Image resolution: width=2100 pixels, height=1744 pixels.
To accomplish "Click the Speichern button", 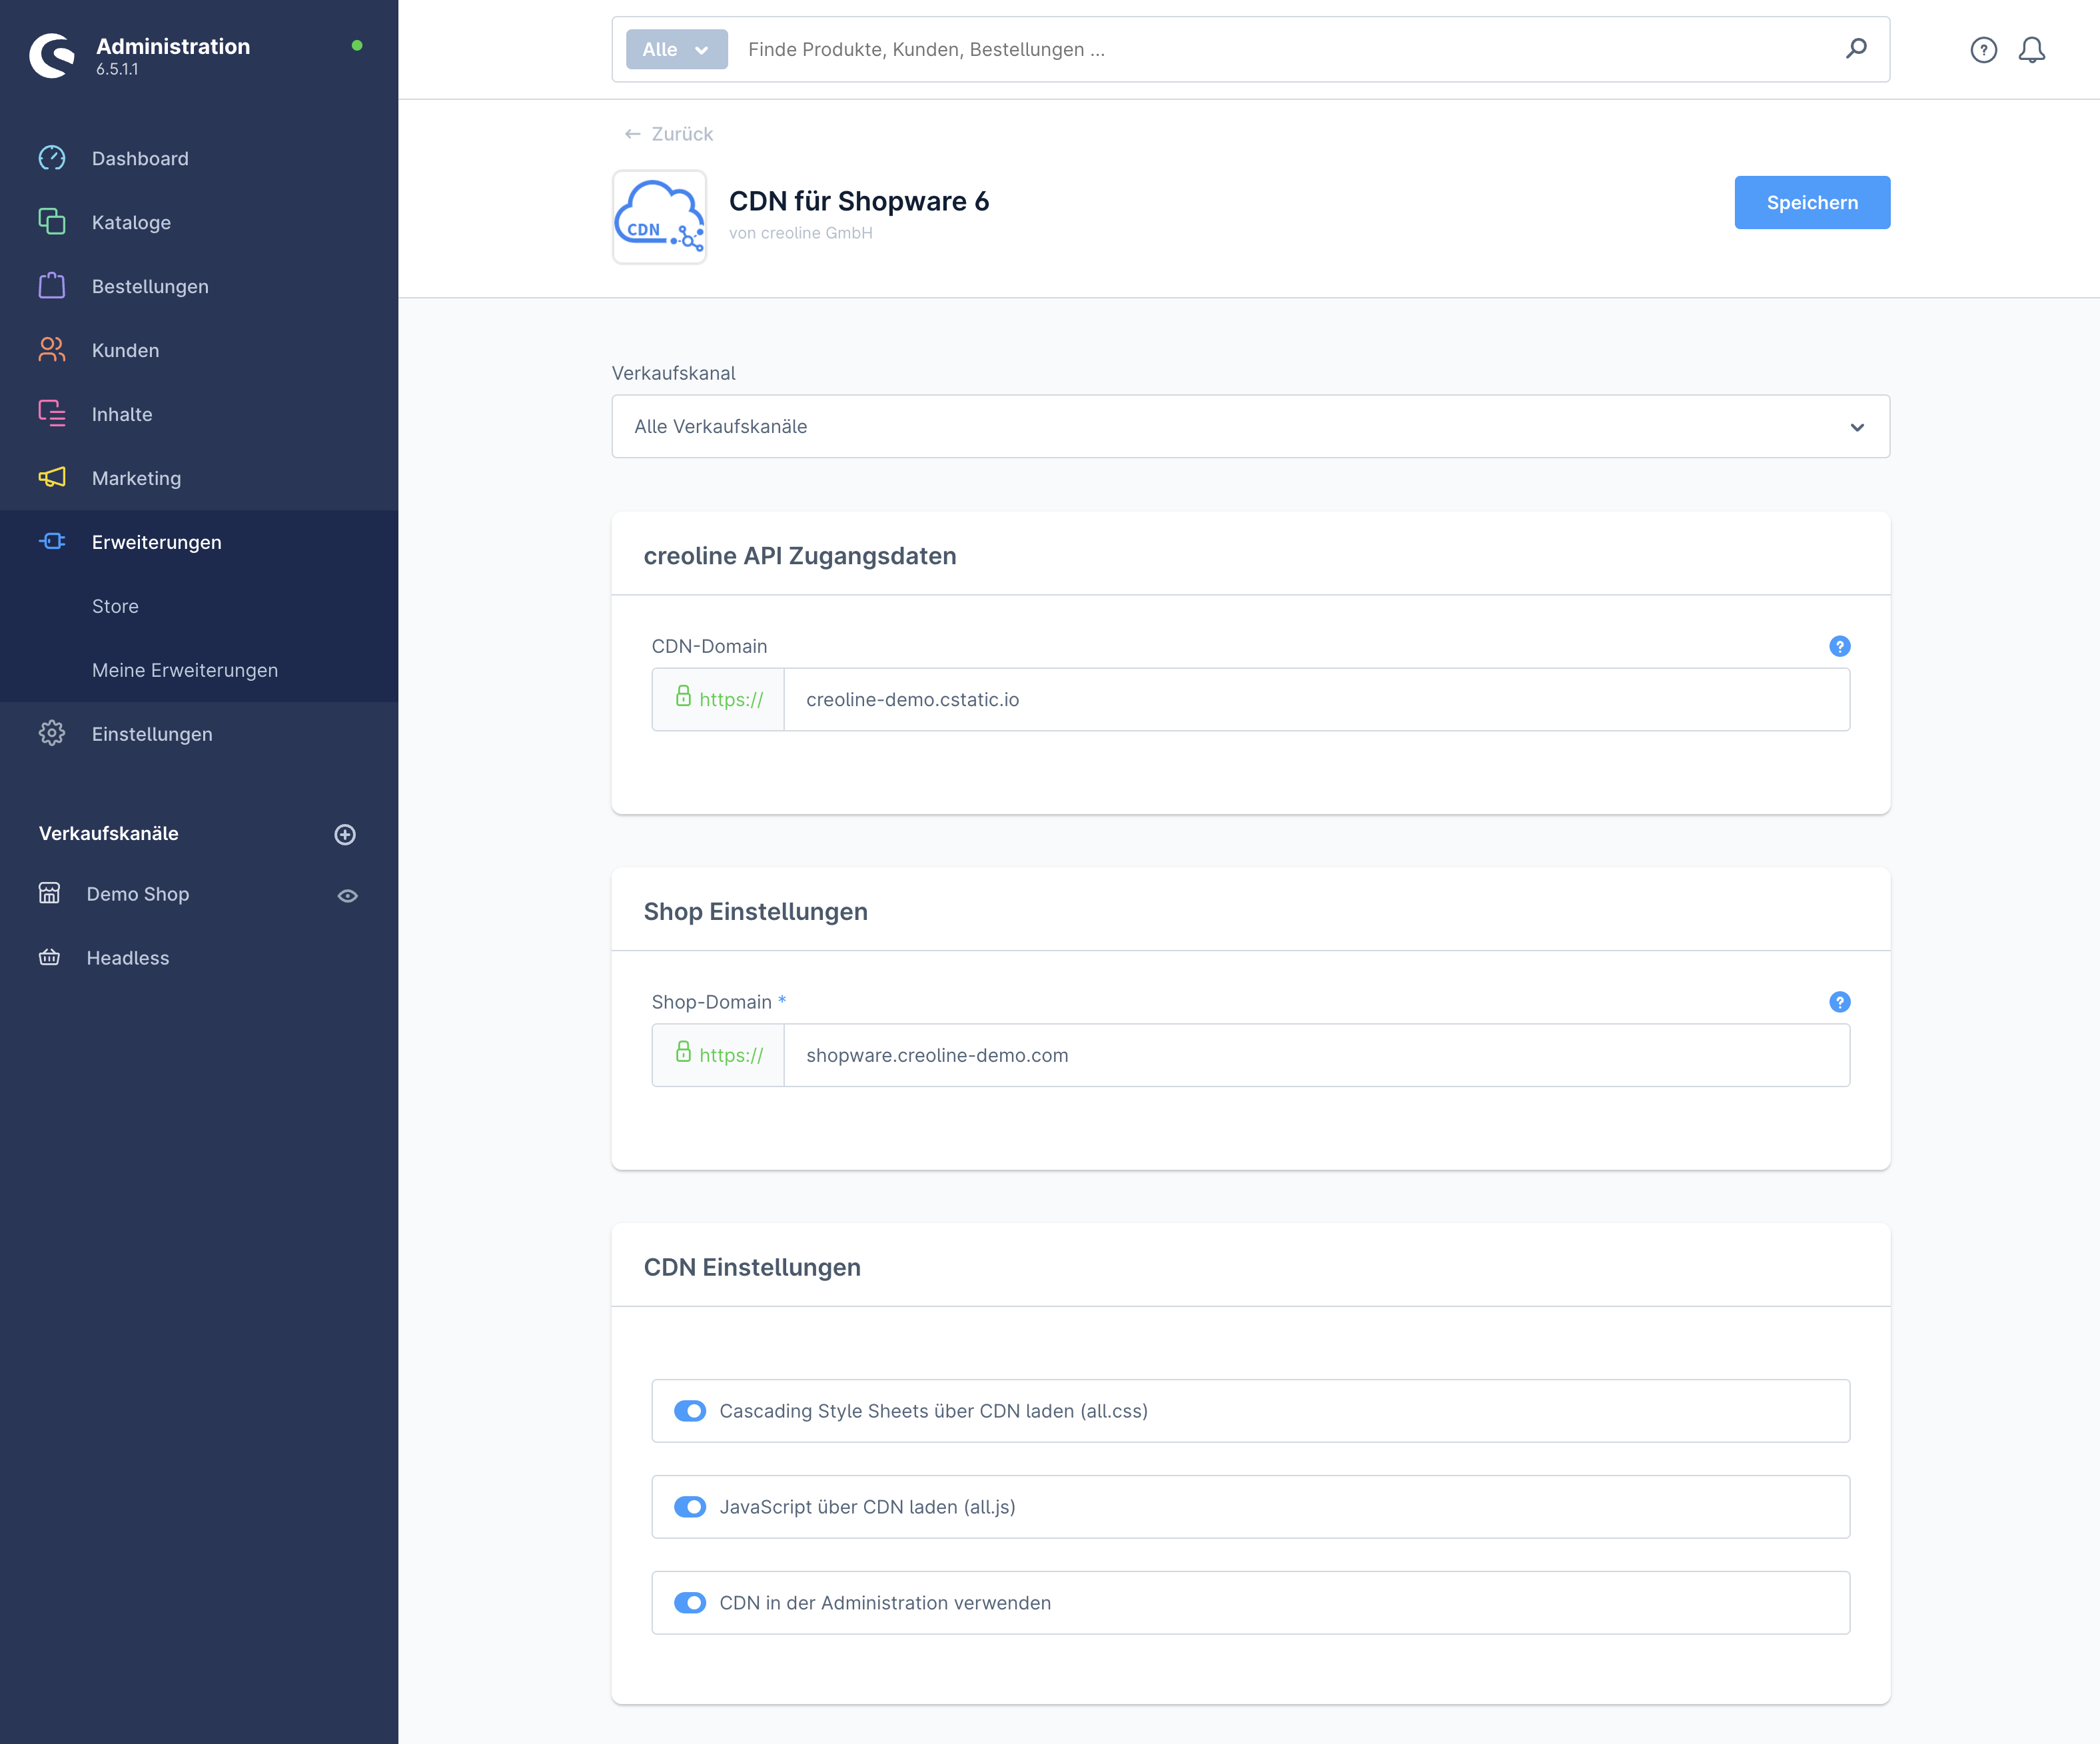I will [1812, 202].
